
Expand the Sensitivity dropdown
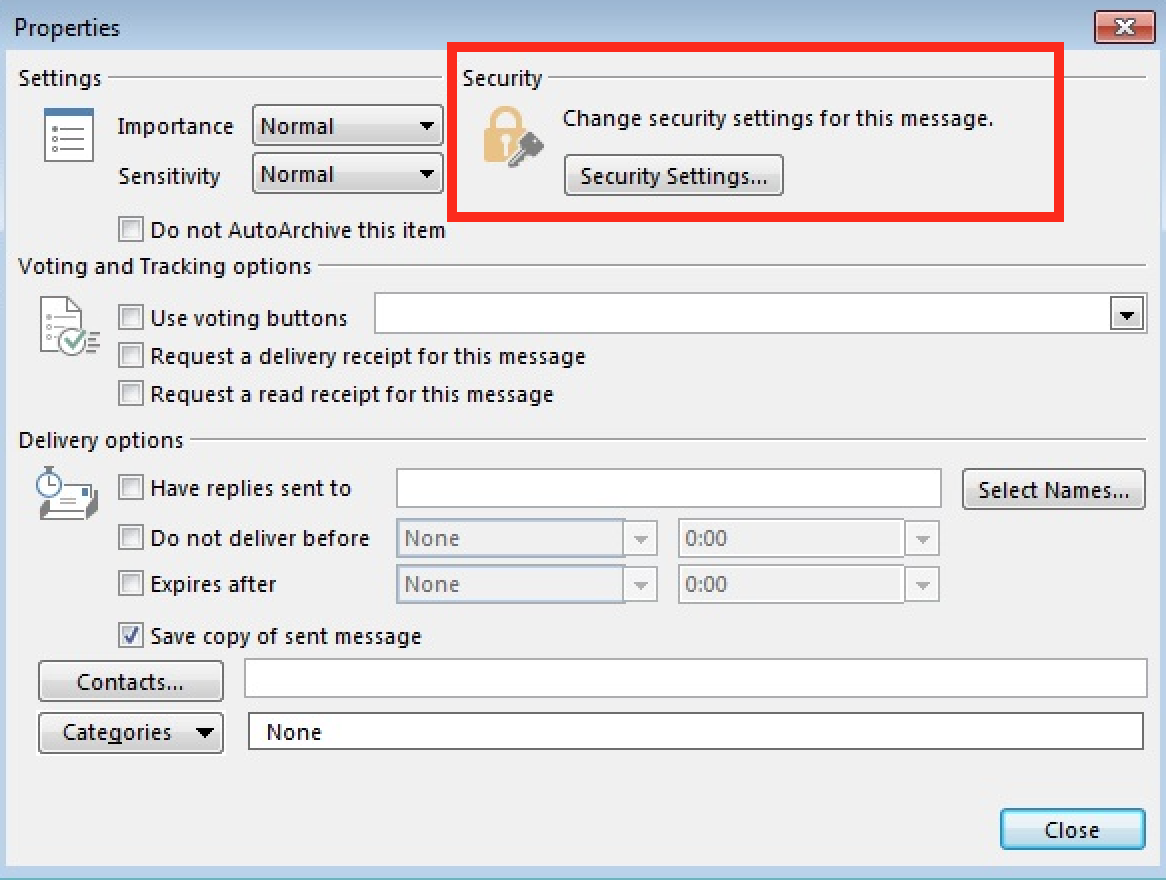point(347,175)
